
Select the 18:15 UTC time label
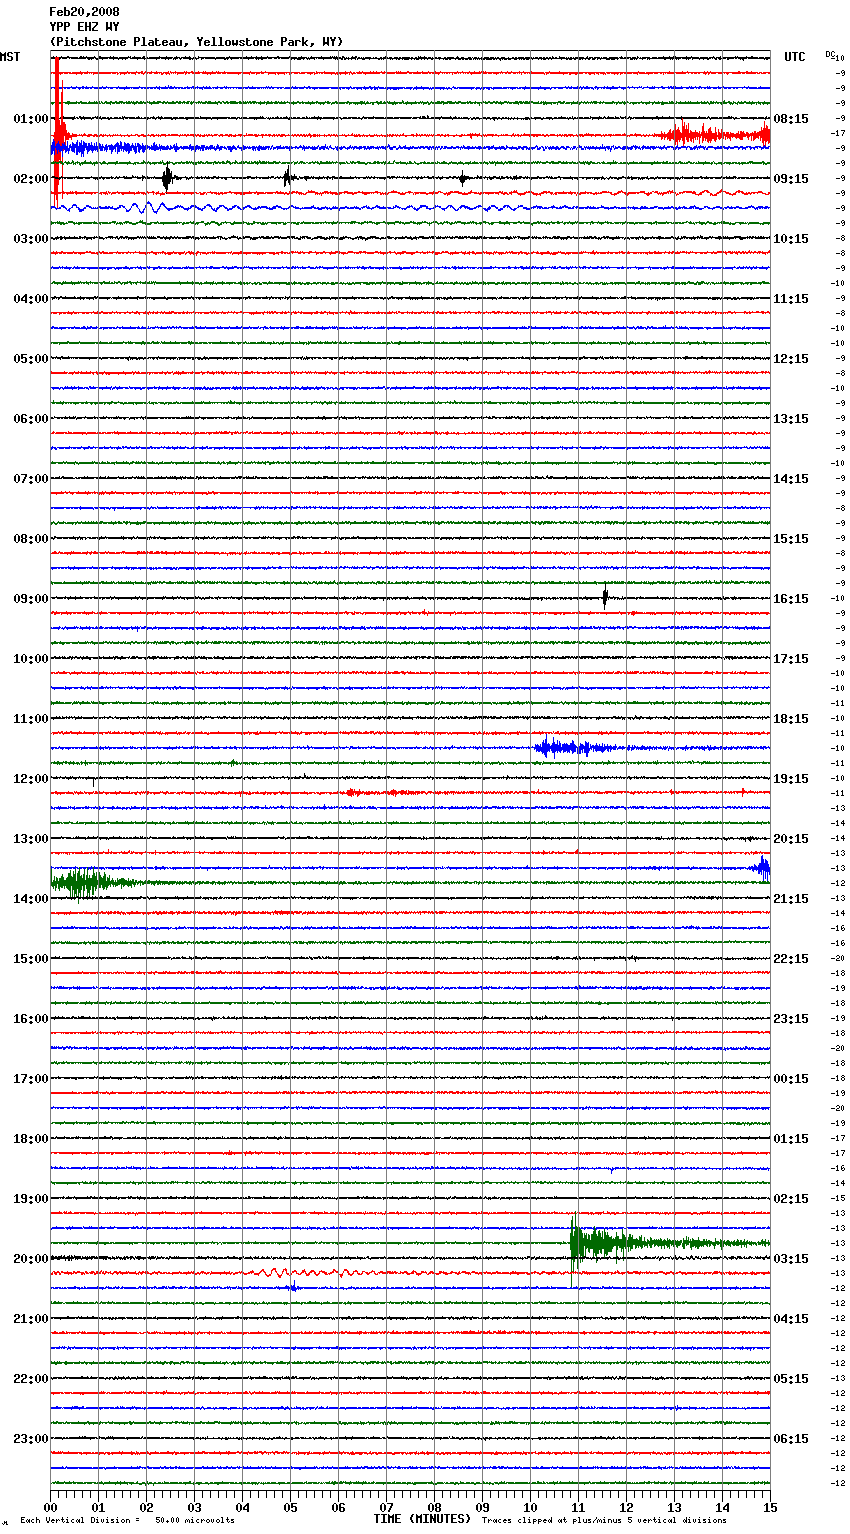tap(791, 719)
